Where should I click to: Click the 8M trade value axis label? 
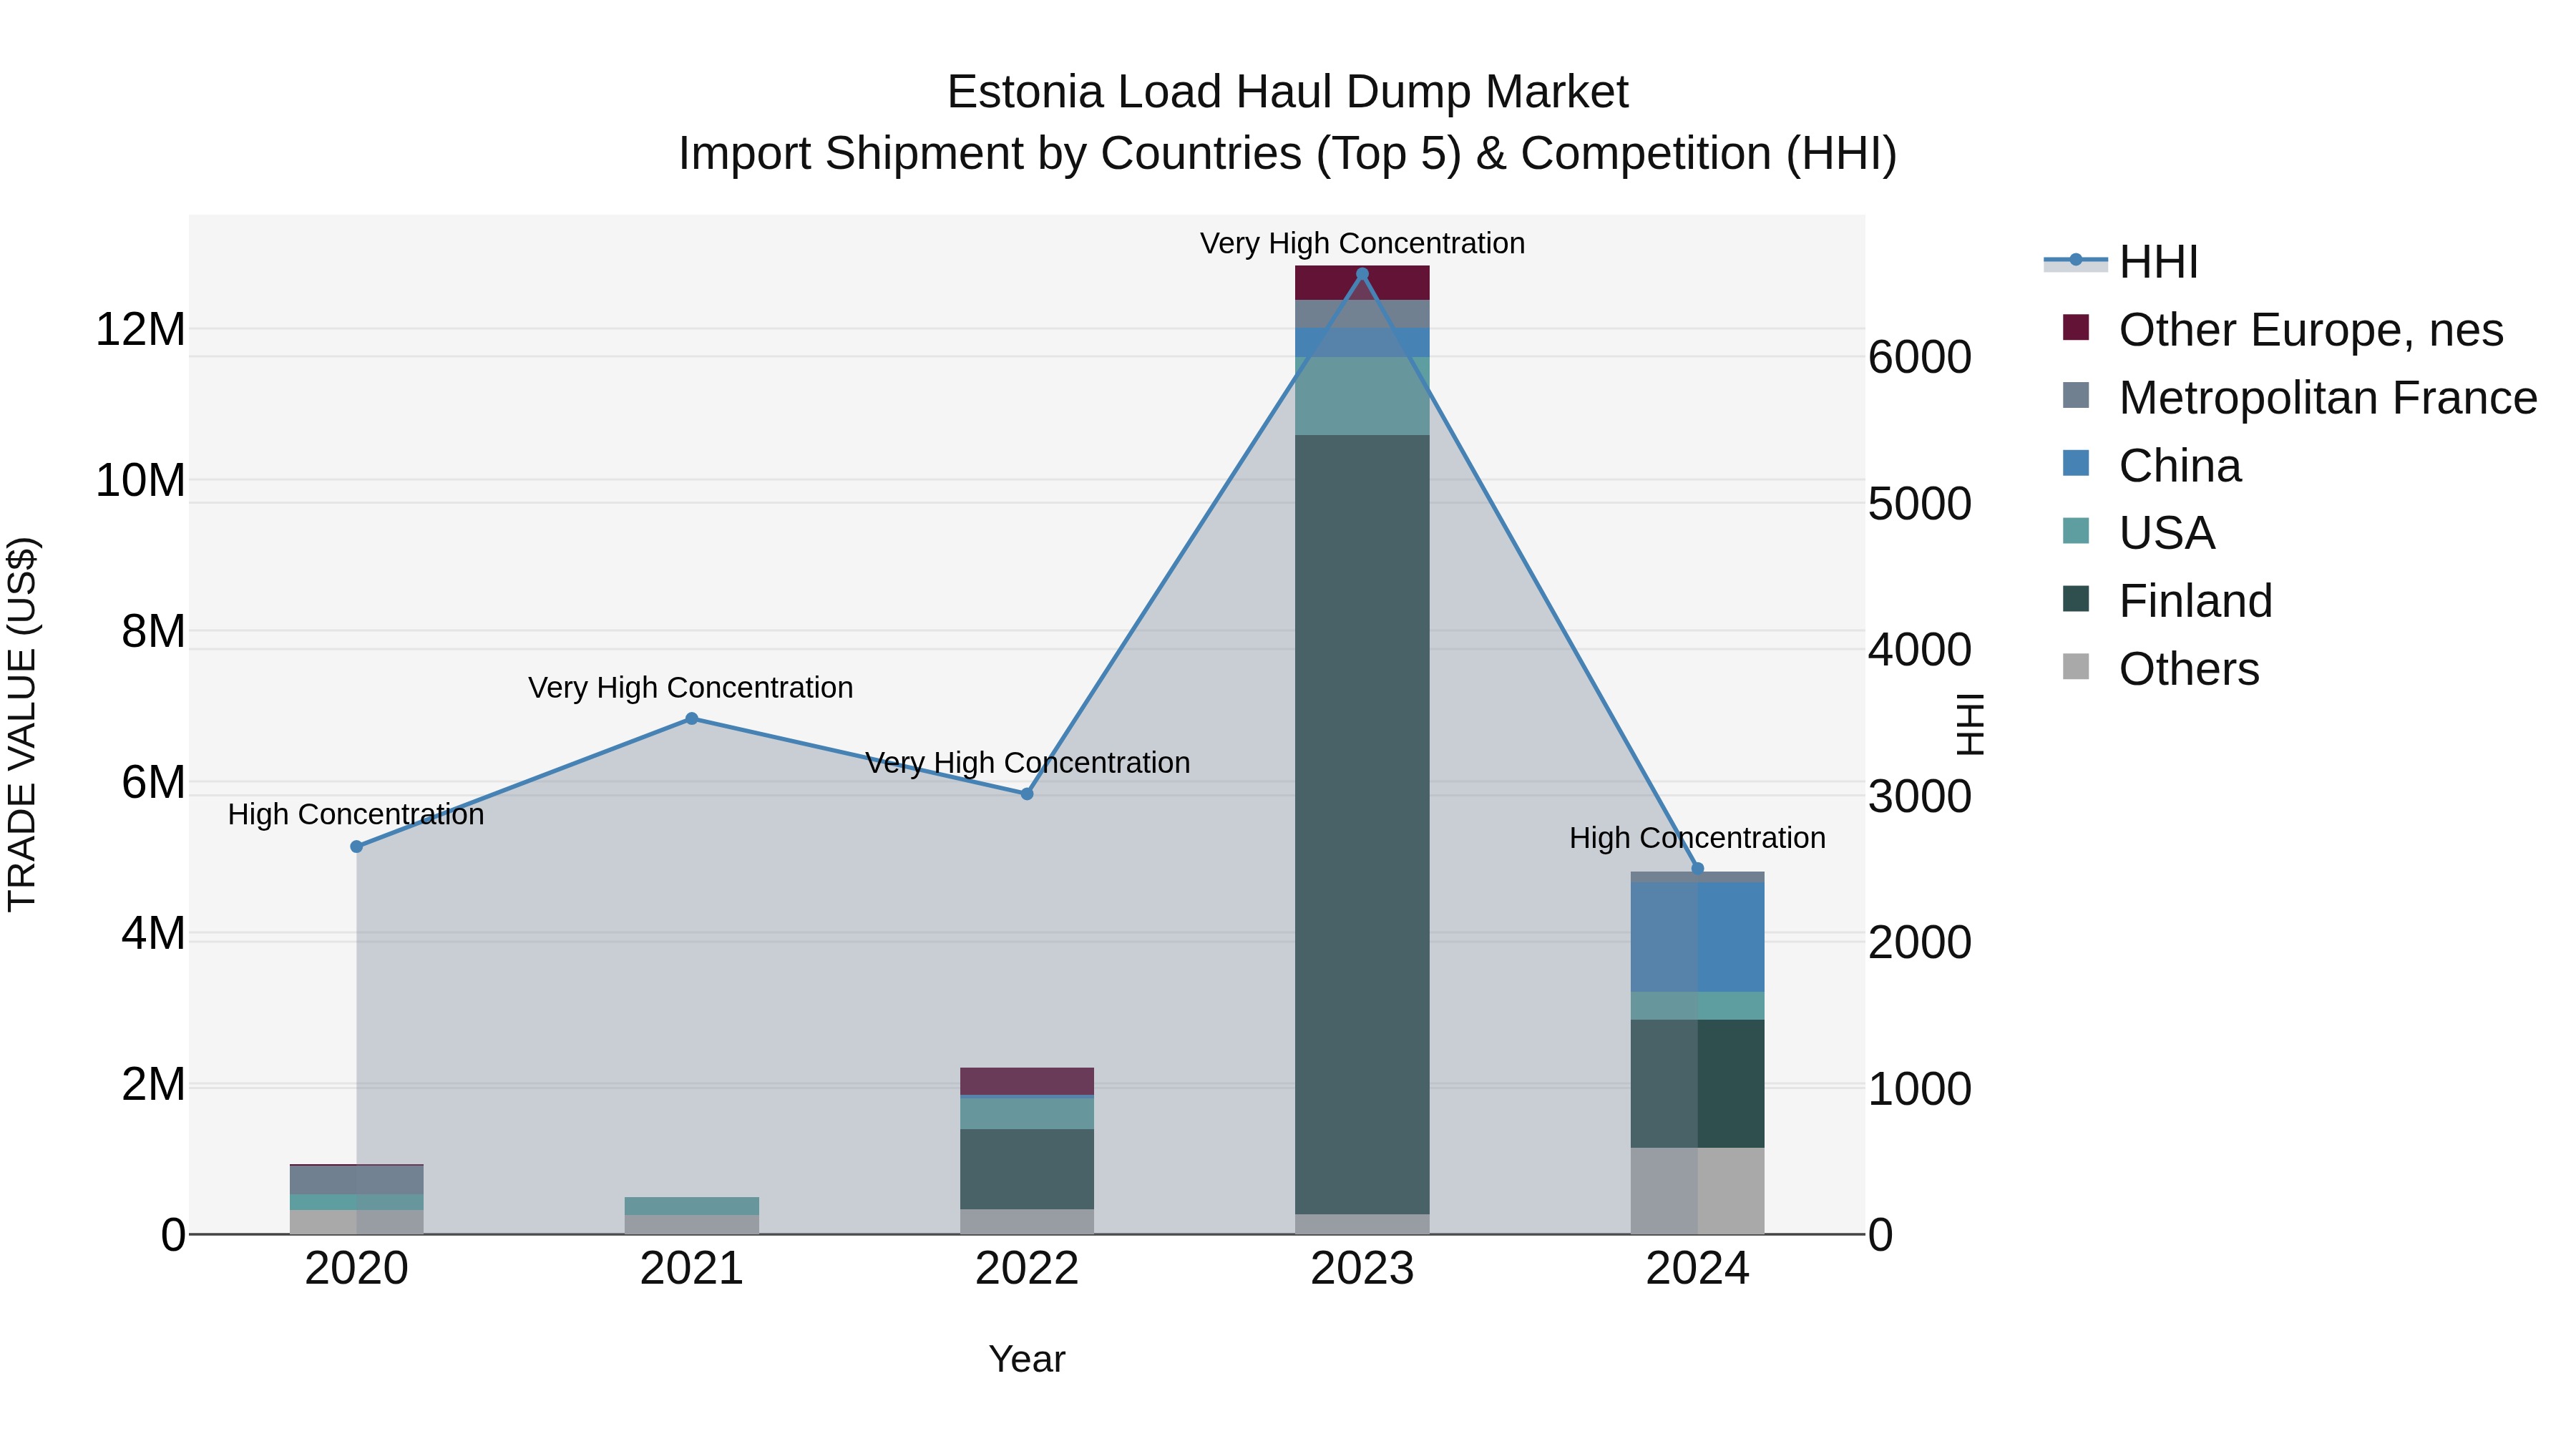coord(153,632)
